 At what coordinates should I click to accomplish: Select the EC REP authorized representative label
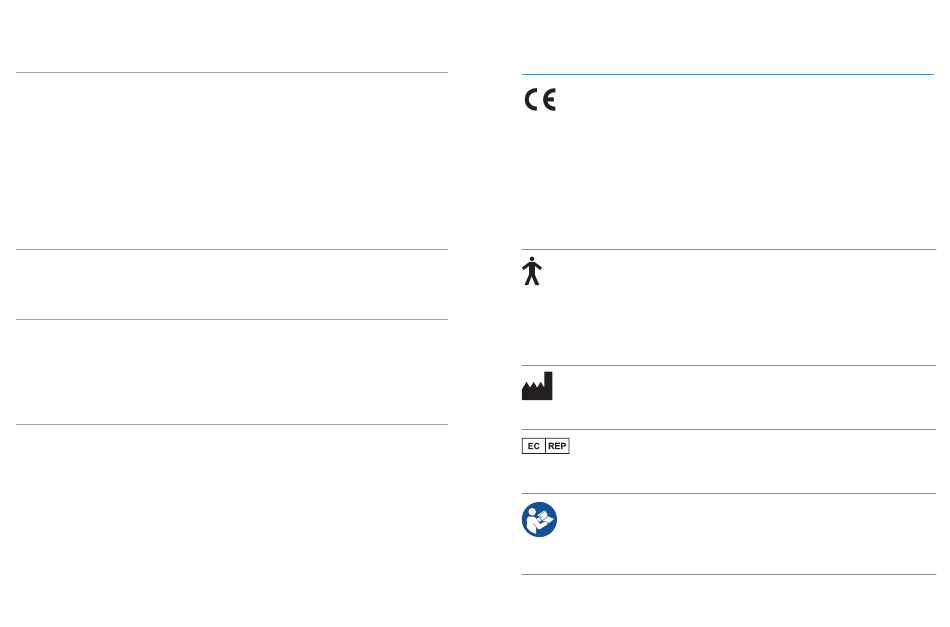pyautogui.click(x=545, y=446)
